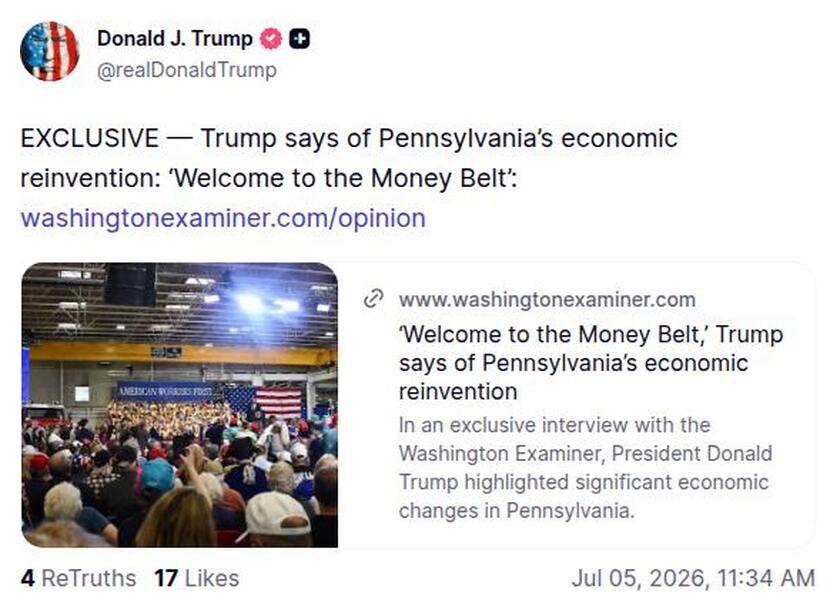Follow the washingtonexaminer.com/opinion link
This screenshot has height=612, width=840.
[x=223, y=218]
